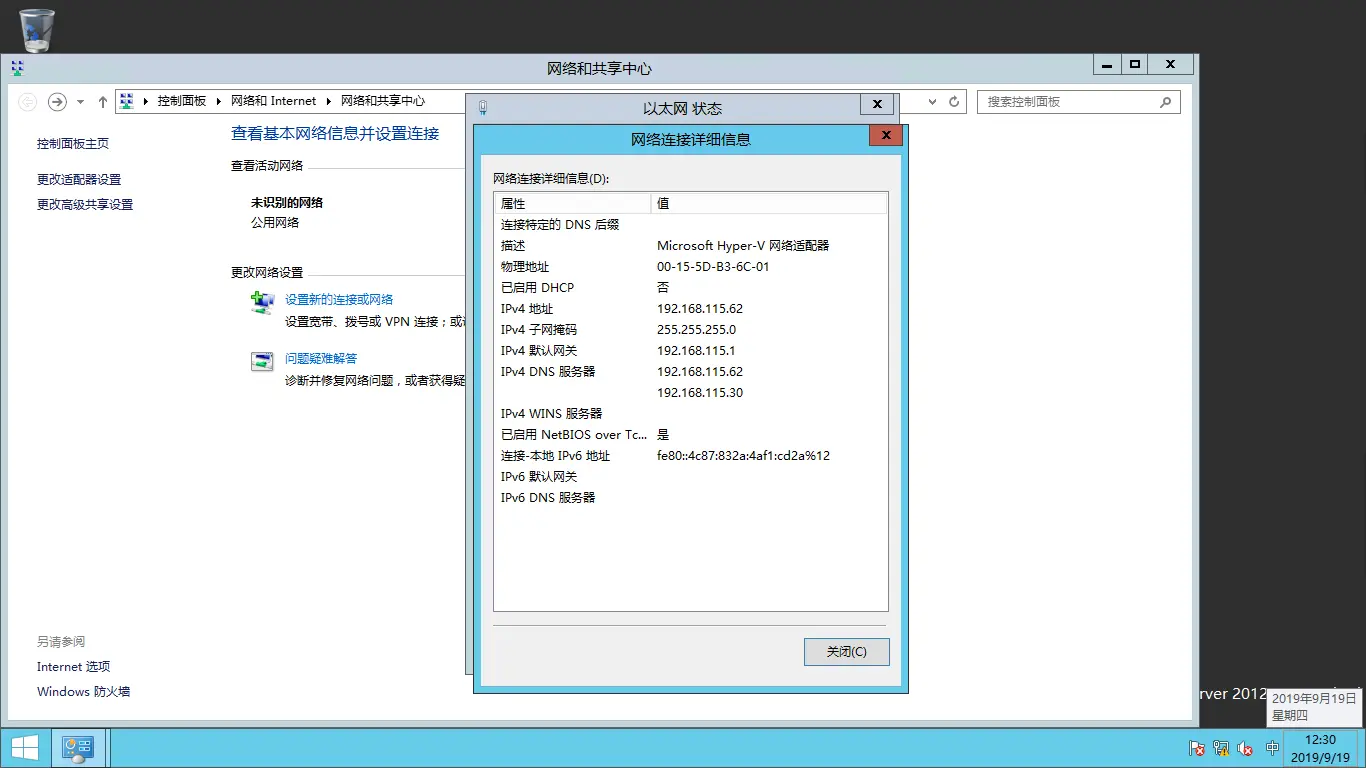This screenshot has width=1366, height=768.
Task: Click the control panel icon in address bar
Action: [127, 101]
